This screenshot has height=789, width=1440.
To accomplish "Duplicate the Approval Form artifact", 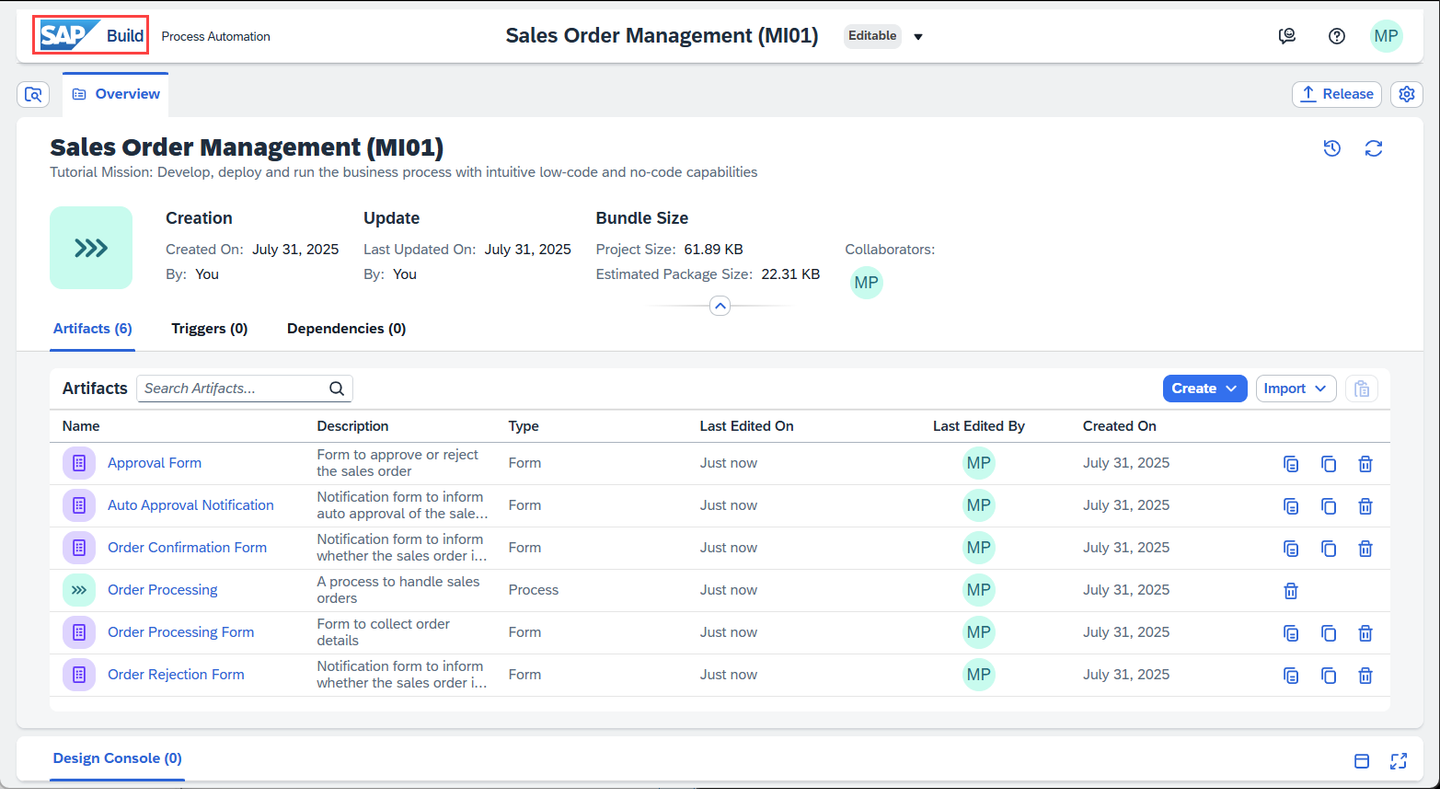I will (1291, 464).
